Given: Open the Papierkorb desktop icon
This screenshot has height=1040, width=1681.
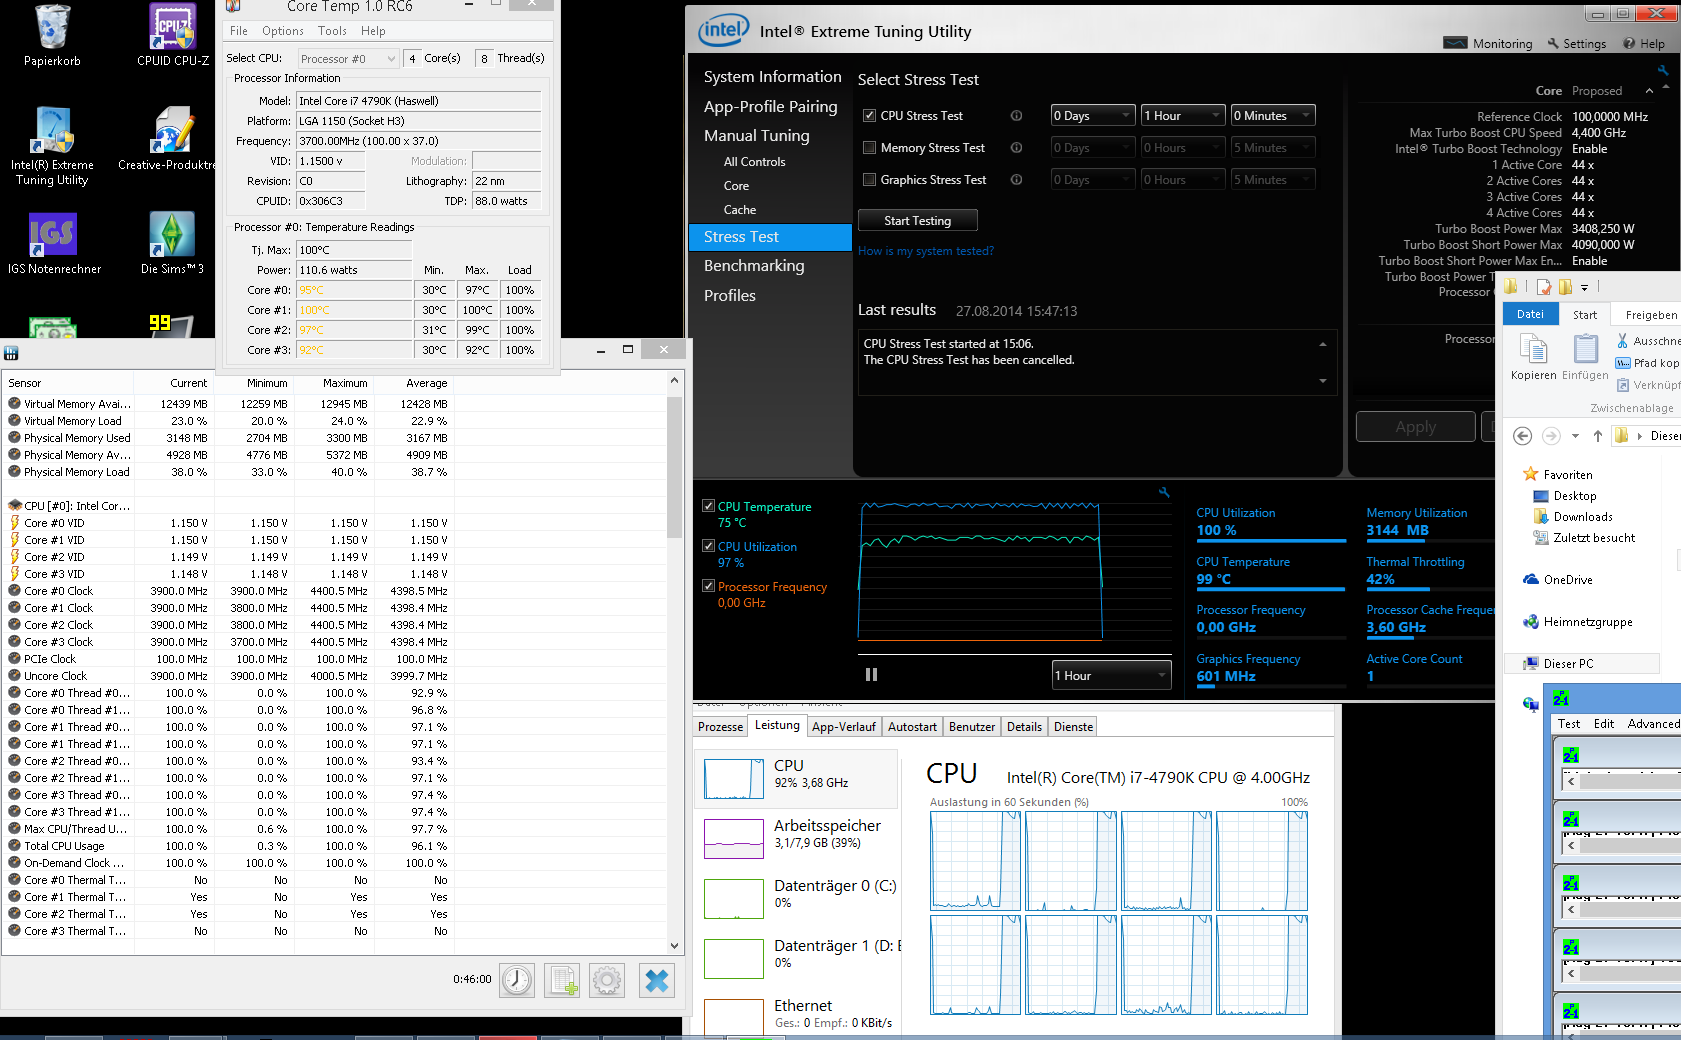Looking at the screenshot, I should [52, 35].
